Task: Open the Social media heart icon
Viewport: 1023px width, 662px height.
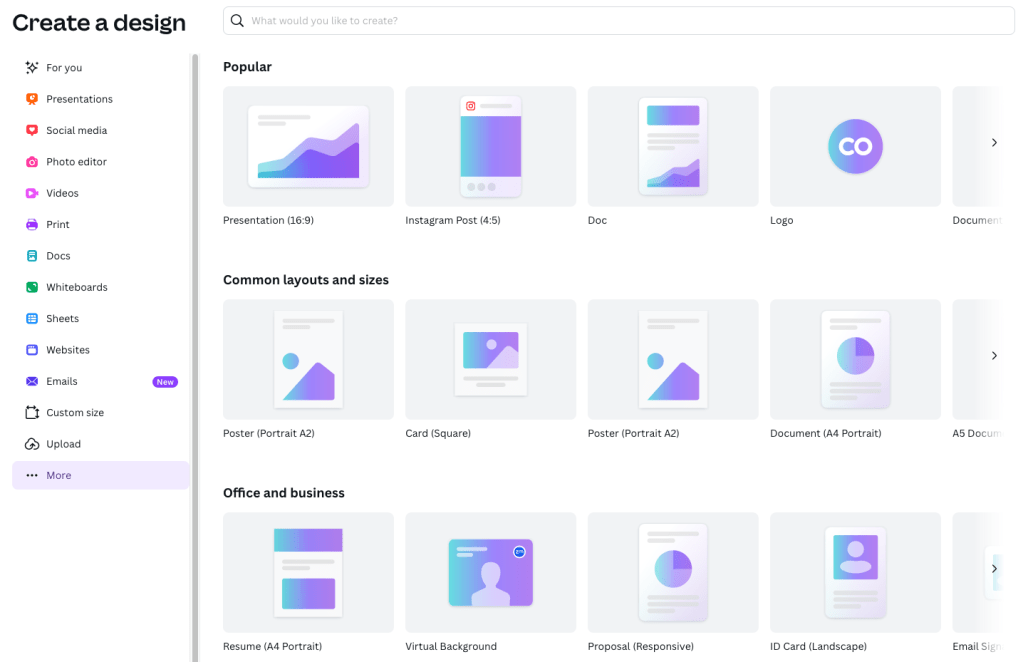Action: 32,130
